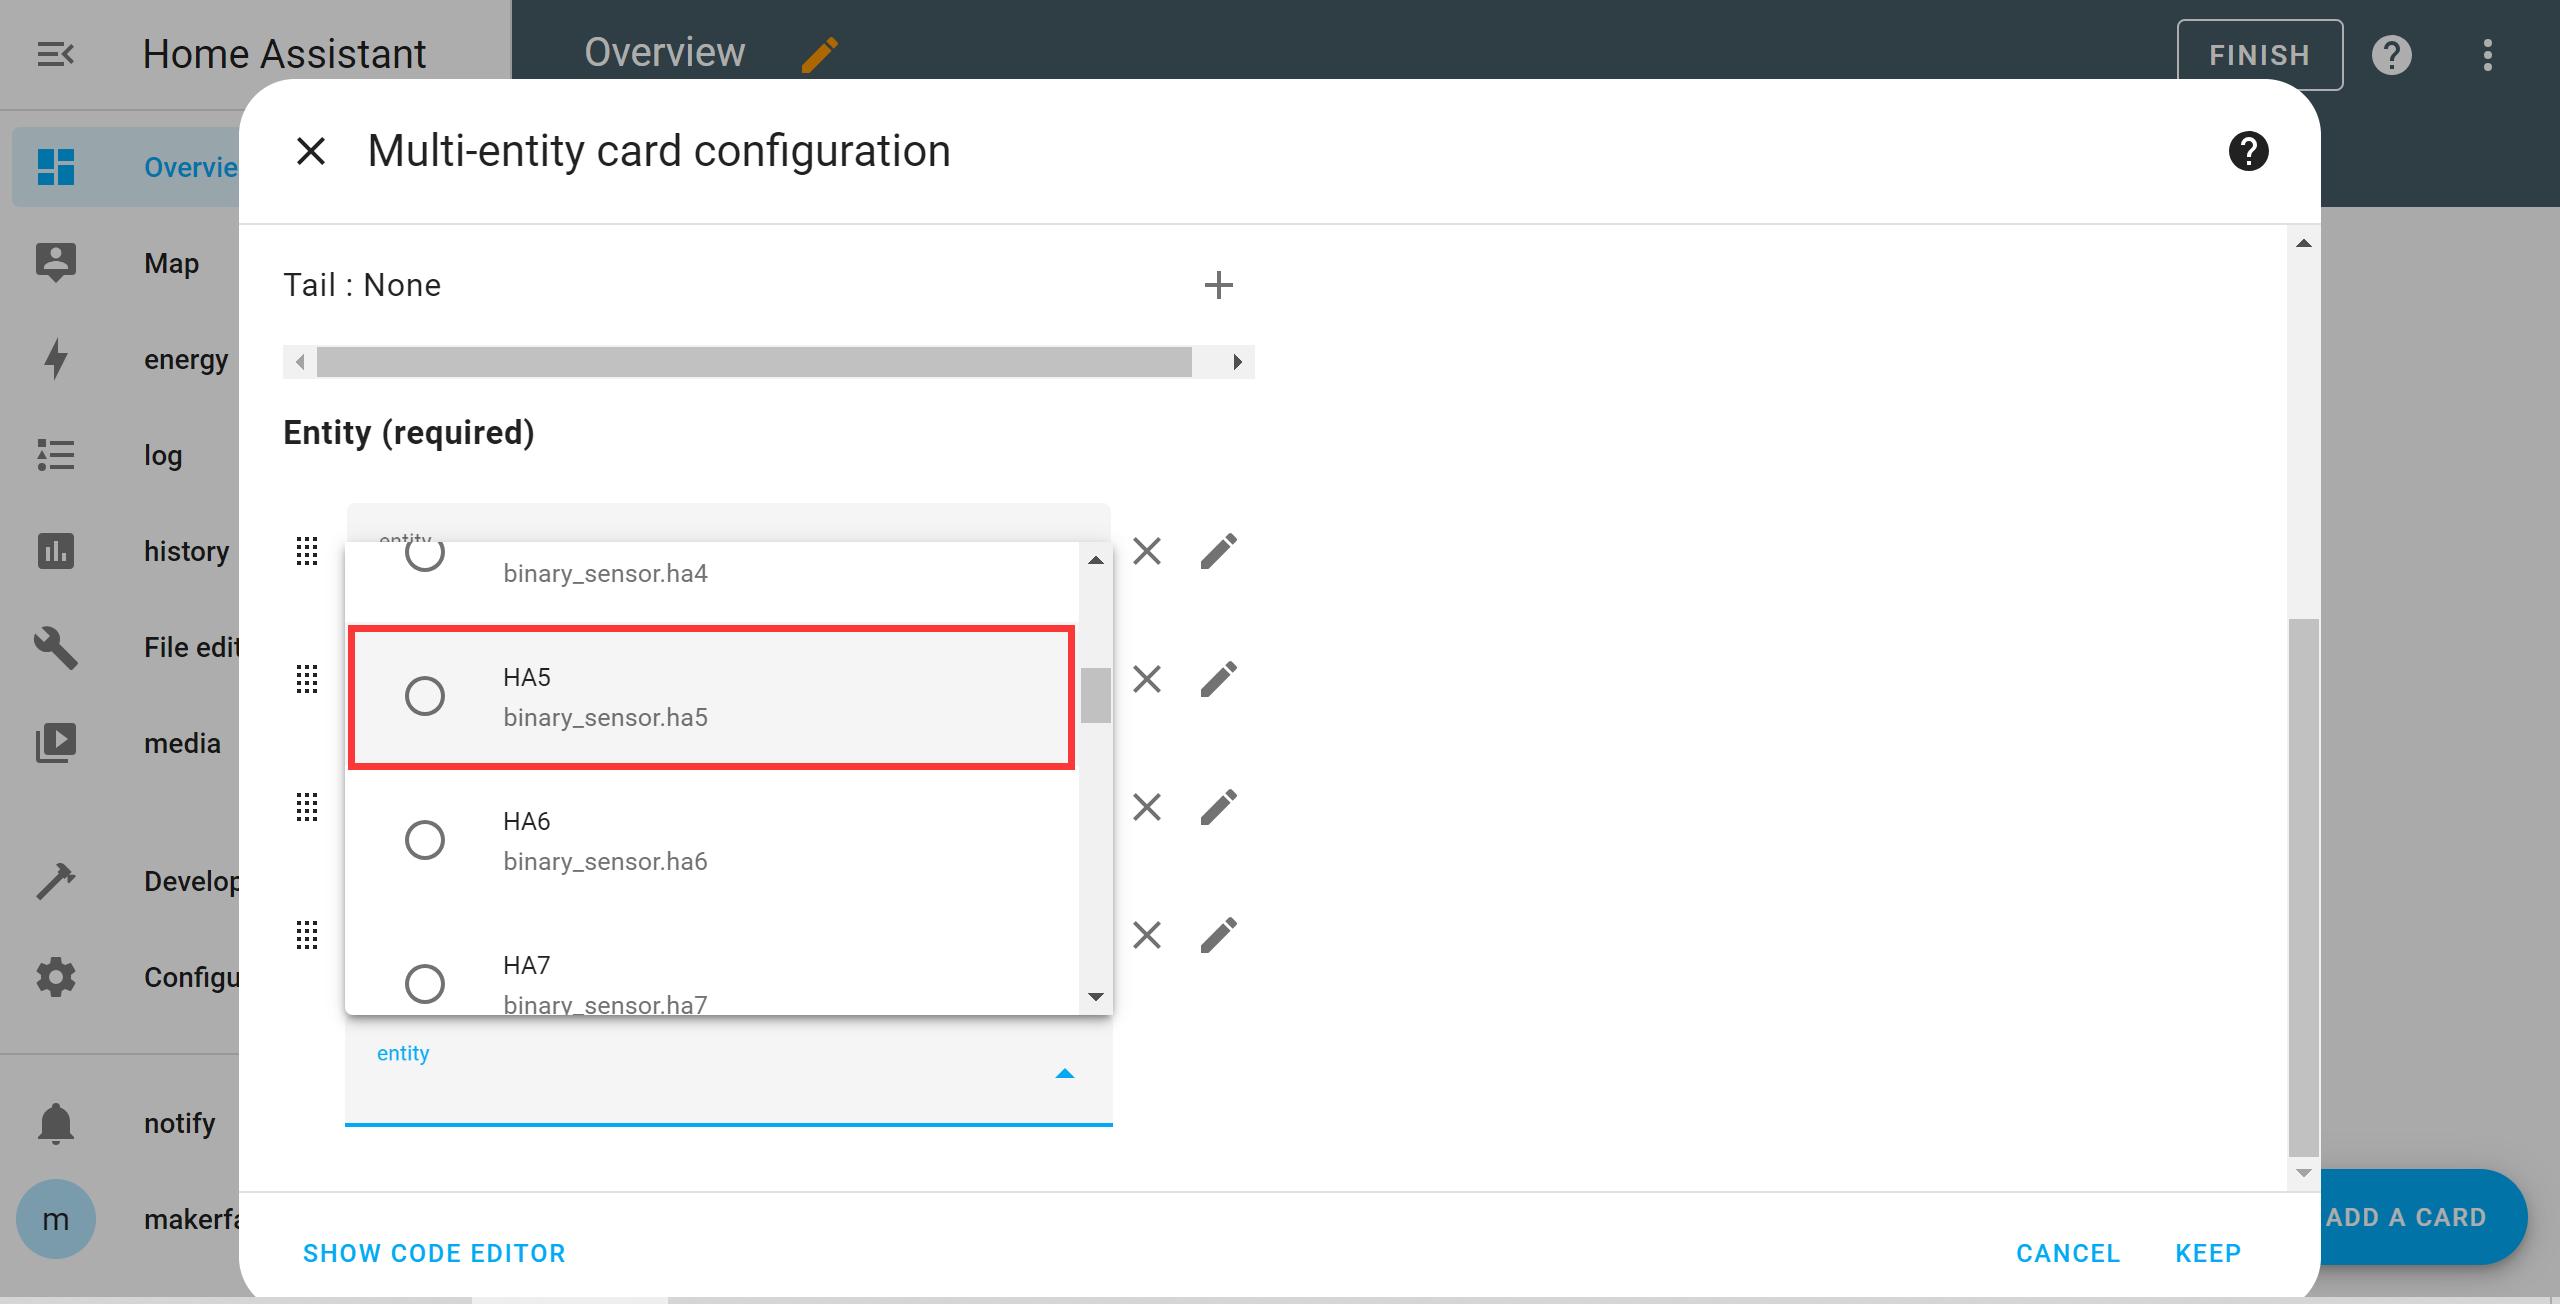Open the top bar help icon

click(2392, 55)
